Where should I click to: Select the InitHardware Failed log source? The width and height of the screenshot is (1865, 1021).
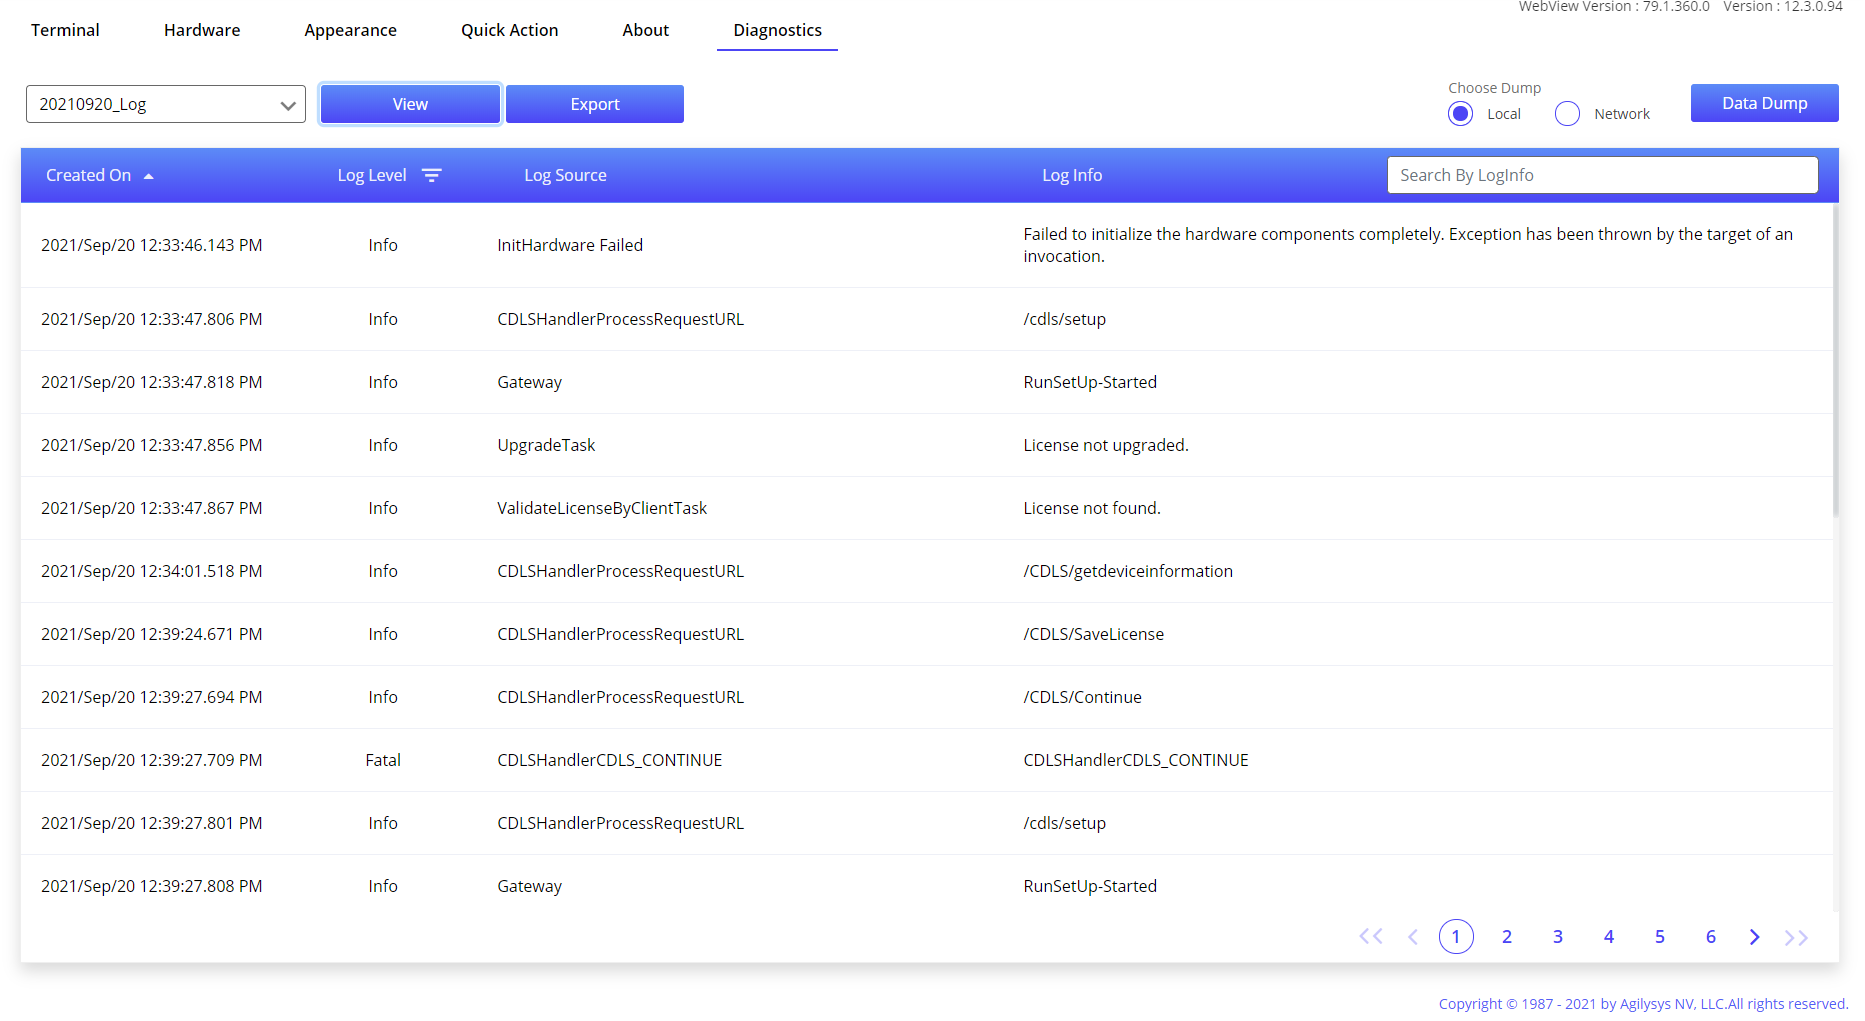(x=570, y=245)
